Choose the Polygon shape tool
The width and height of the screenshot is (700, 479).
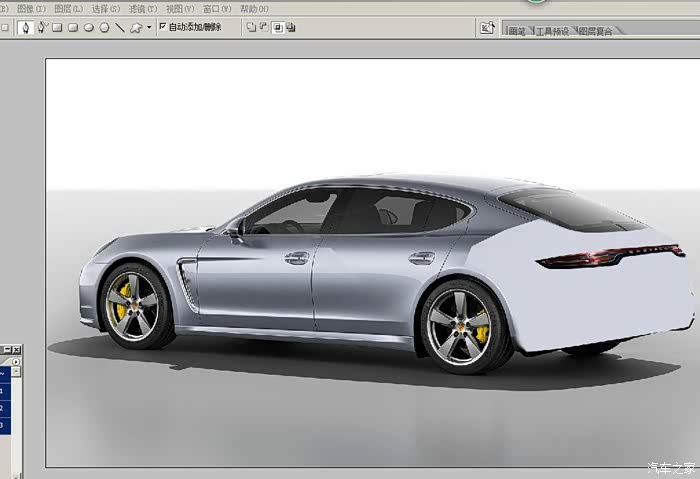point(104,28)
